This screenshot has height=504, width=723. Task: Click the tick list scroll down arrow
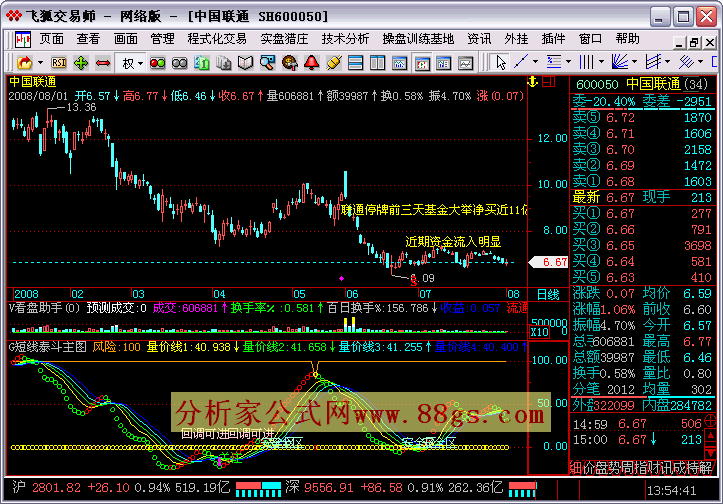(x=711, y=453)
